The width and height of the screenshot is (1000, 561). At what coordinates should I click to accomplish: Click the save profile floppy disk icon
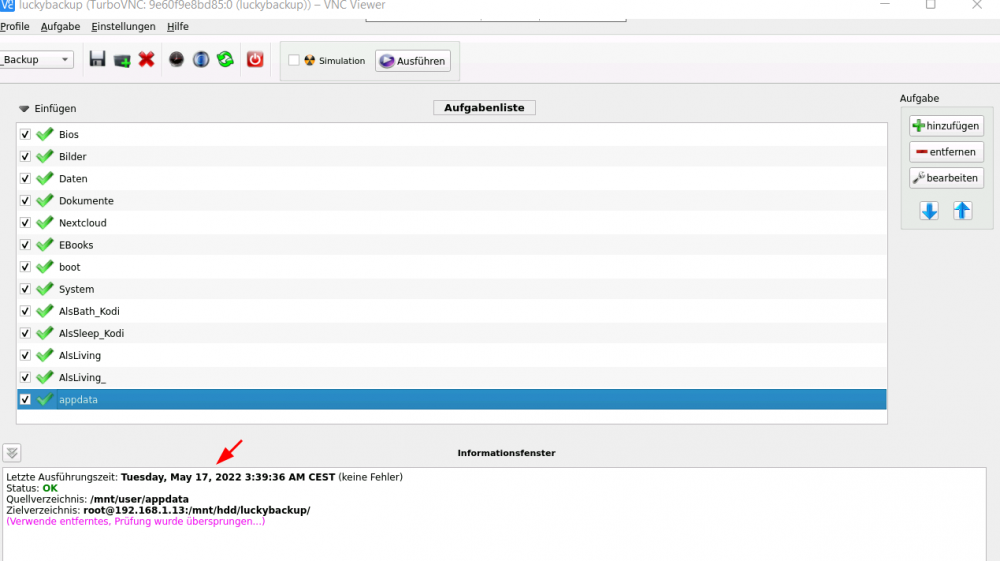pos(97,59)
